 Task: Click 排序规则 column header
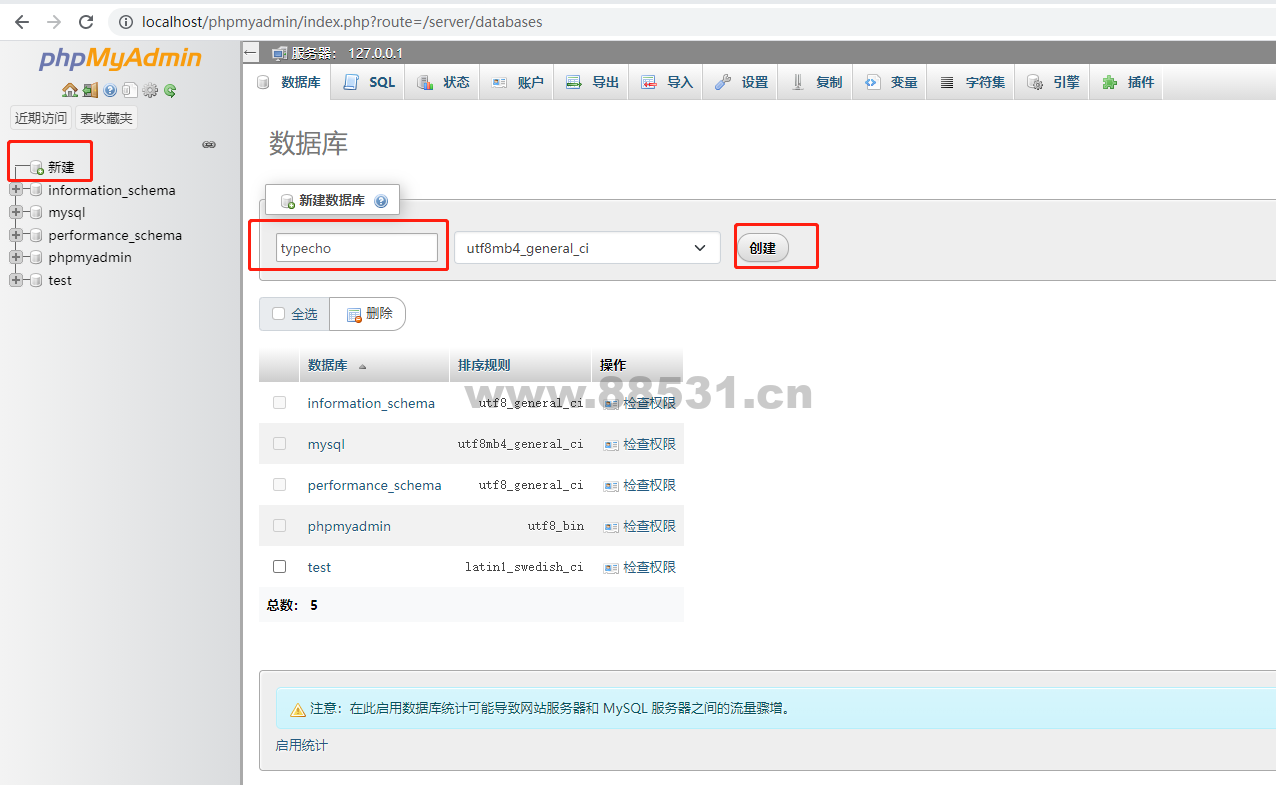point(484,365)
